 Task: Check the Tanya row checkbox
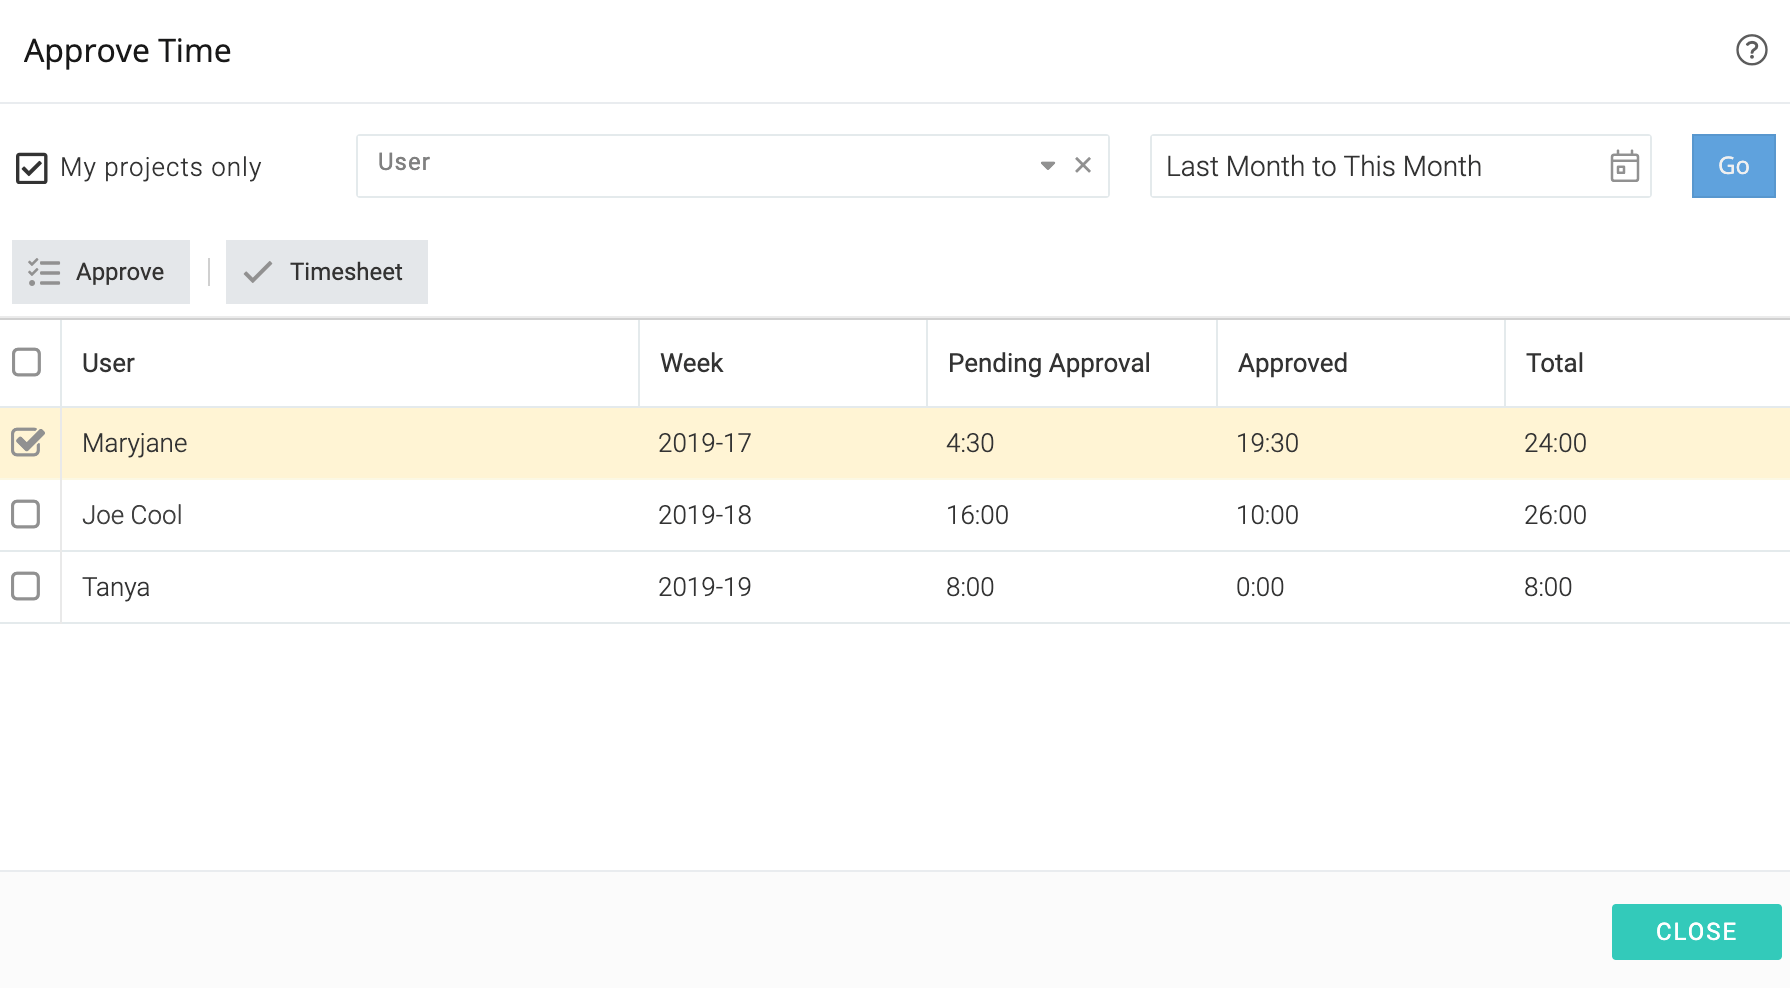[x=26, y=586]
